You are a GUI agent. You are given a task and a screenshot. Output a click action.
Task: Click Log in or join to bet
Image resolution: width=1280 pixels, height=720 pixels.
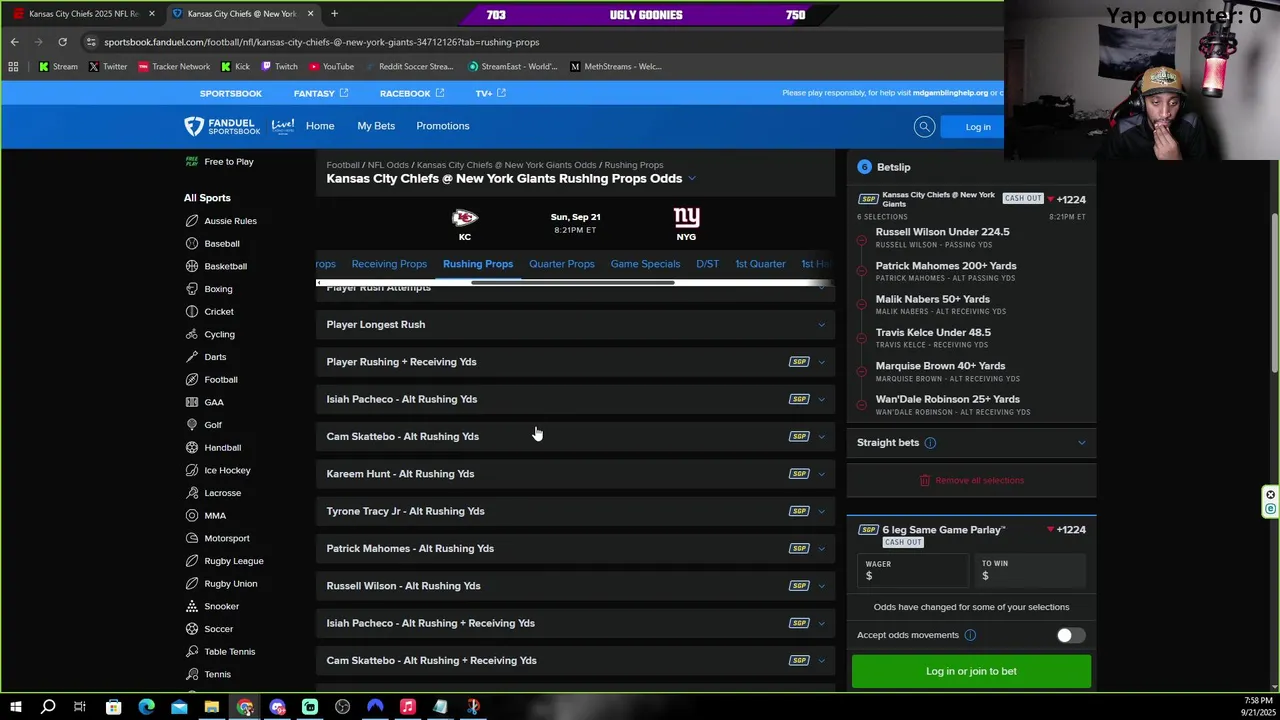(x=971, y=671)
